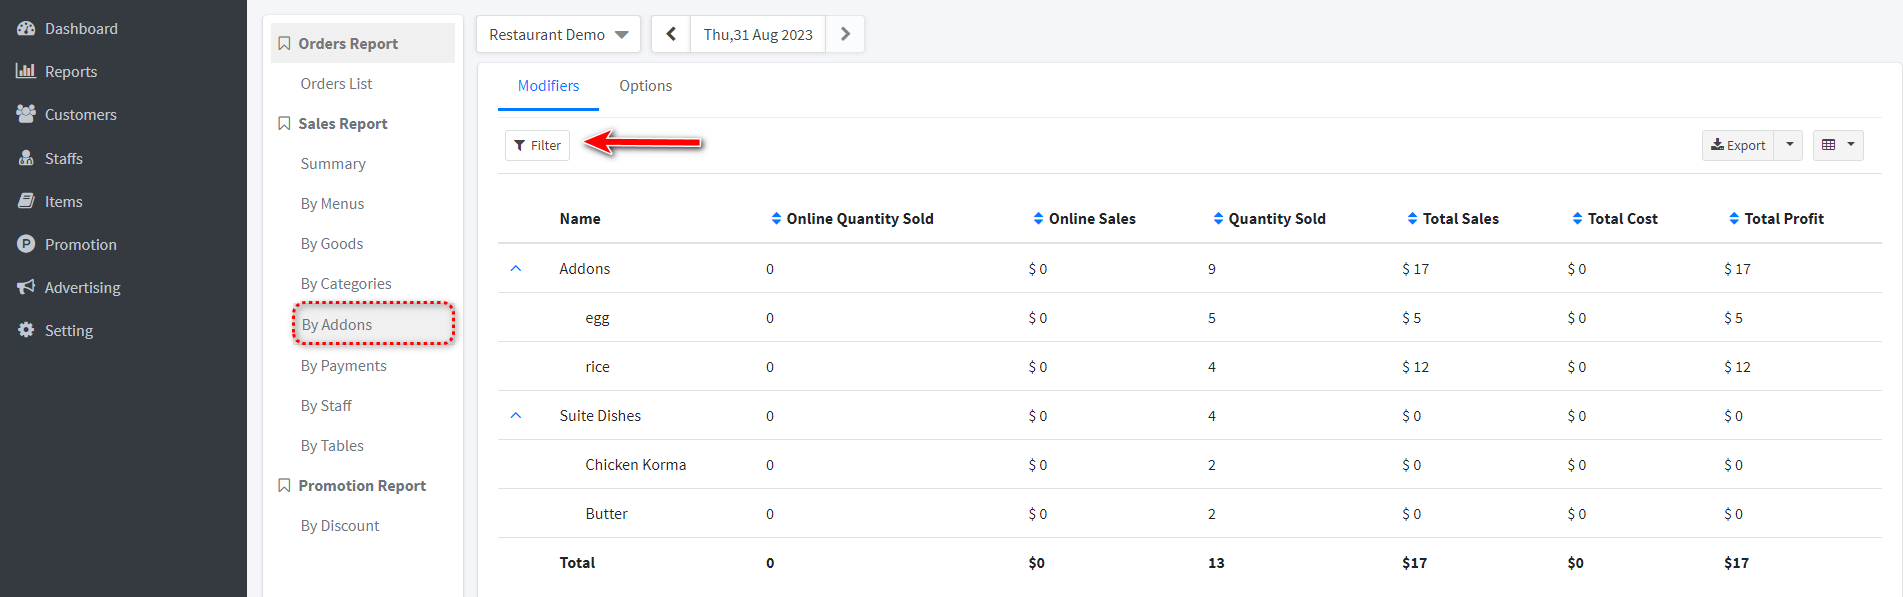Click the Items book icon
Image resolution: width=1903 pixels, height=597 pixels.
point(26,201)
